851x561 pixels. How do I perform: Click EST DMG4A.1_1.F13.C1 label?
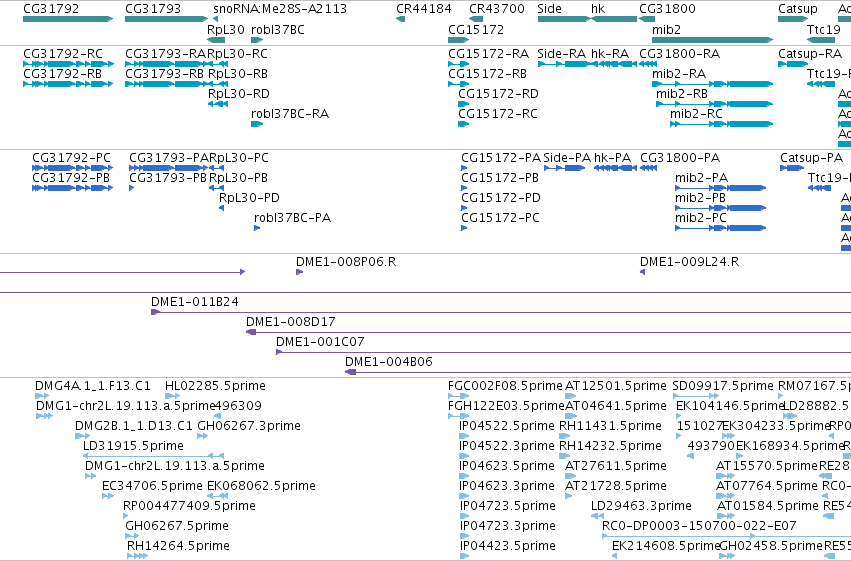click(x=93, y=386)
